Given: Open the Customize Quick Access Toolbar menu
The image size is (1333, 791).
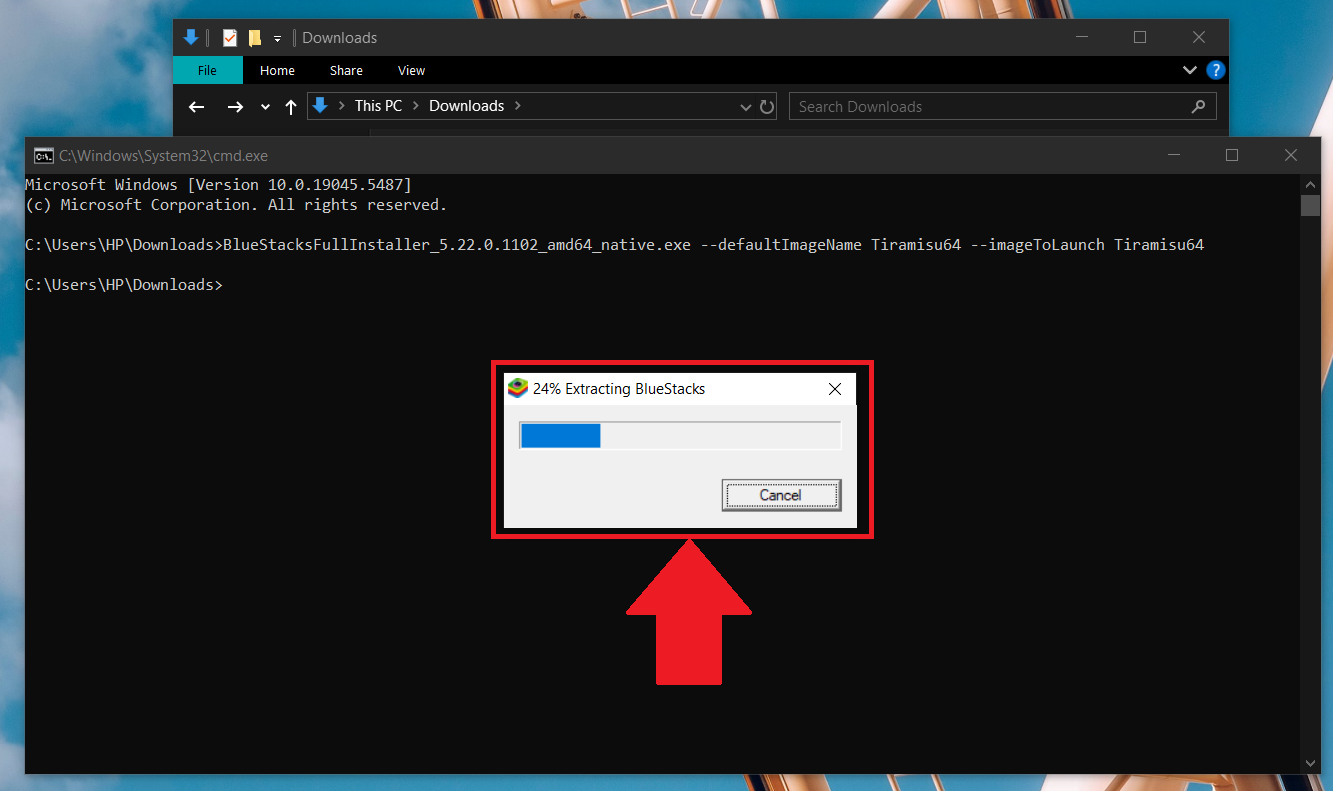Looking at the screenshot, I should (x=278, y=37).
